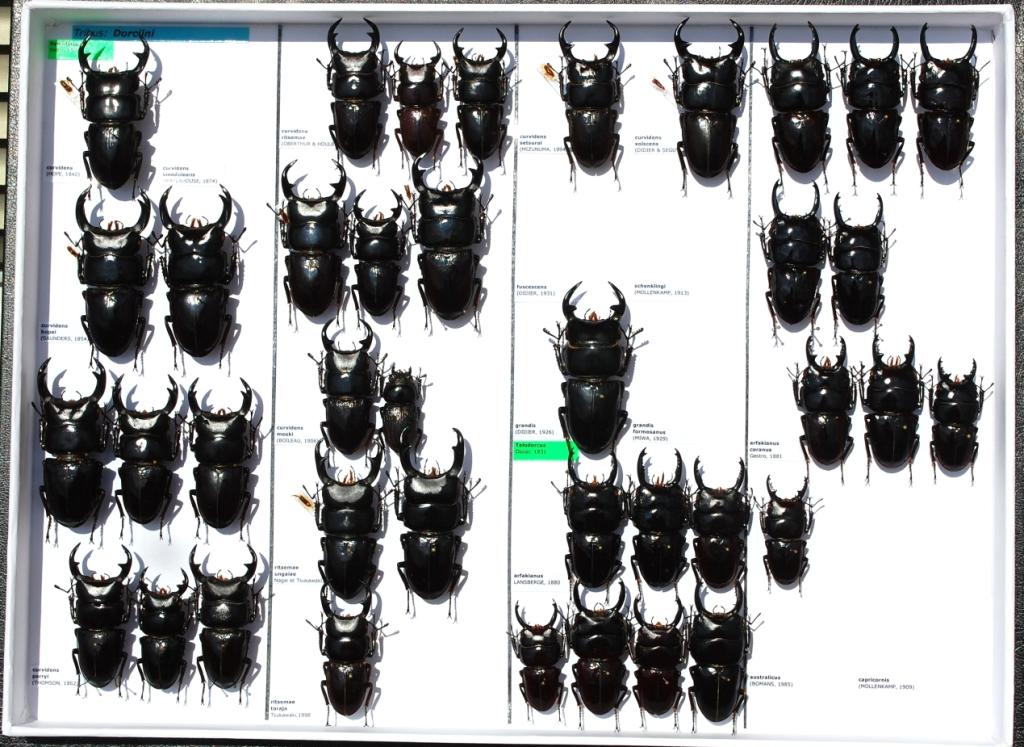Click the beetle beneath the 'Tribus: Dorcini' header

click(x=113, y=112)
